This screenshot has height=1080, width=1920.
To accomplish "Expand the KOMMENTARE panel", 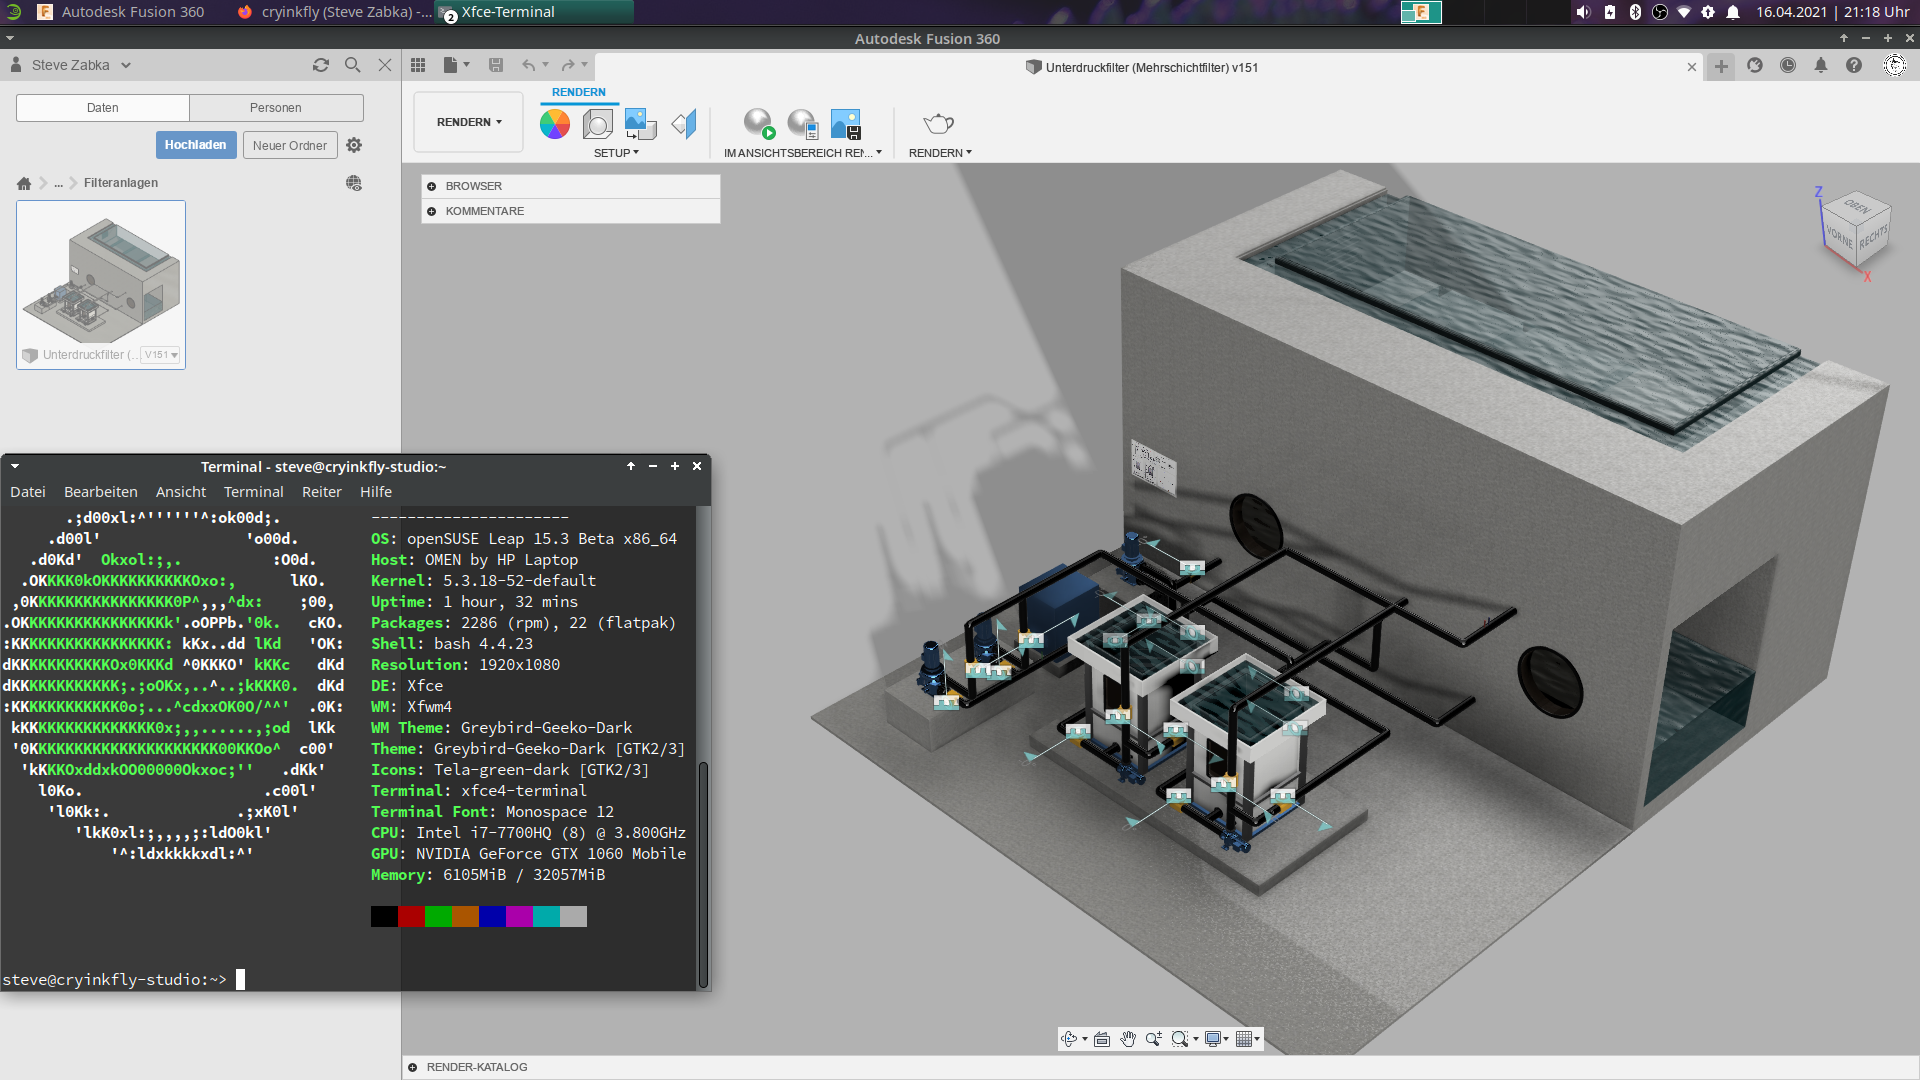I will (x=432, y=211).
